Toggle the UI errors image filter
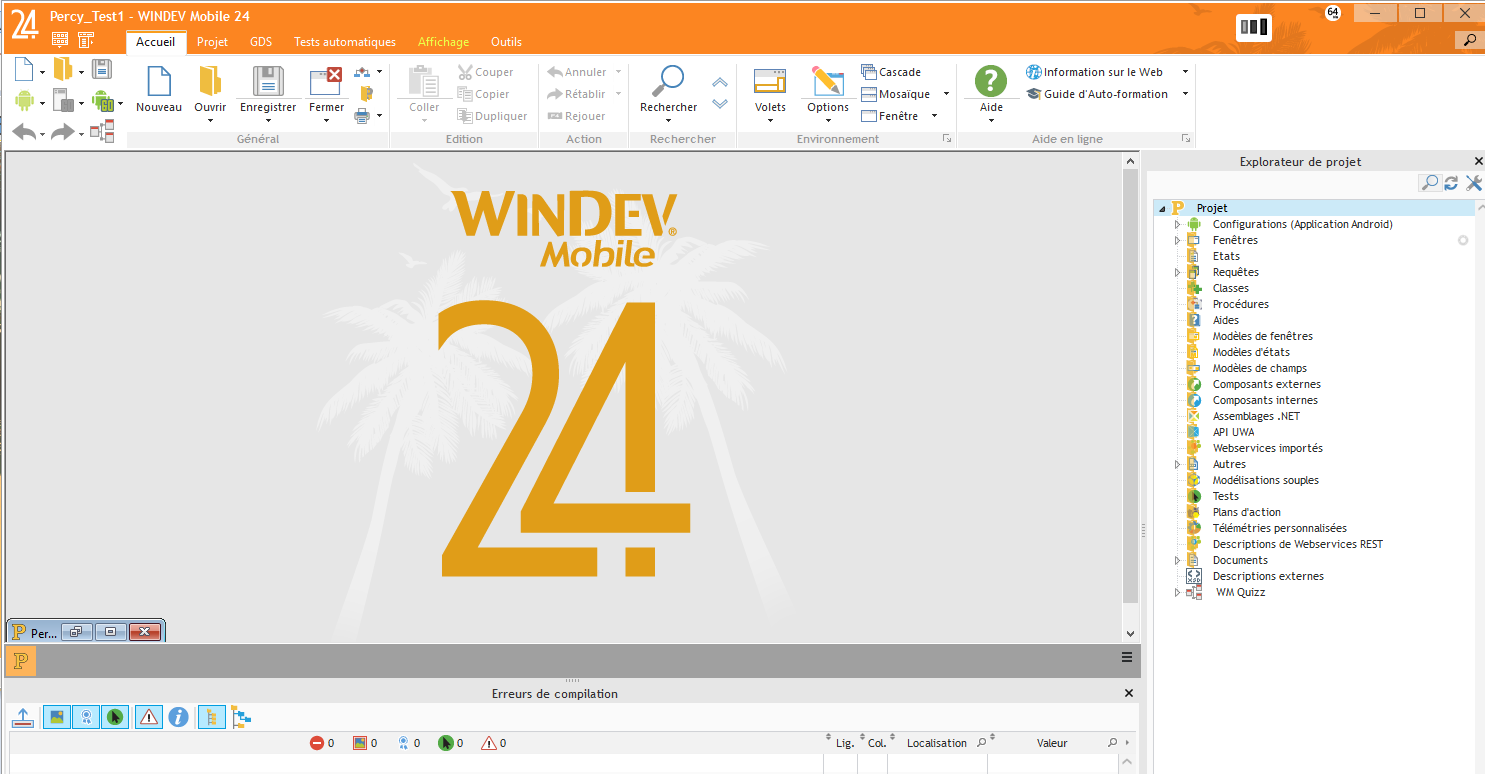 click(x=57, y=716)
